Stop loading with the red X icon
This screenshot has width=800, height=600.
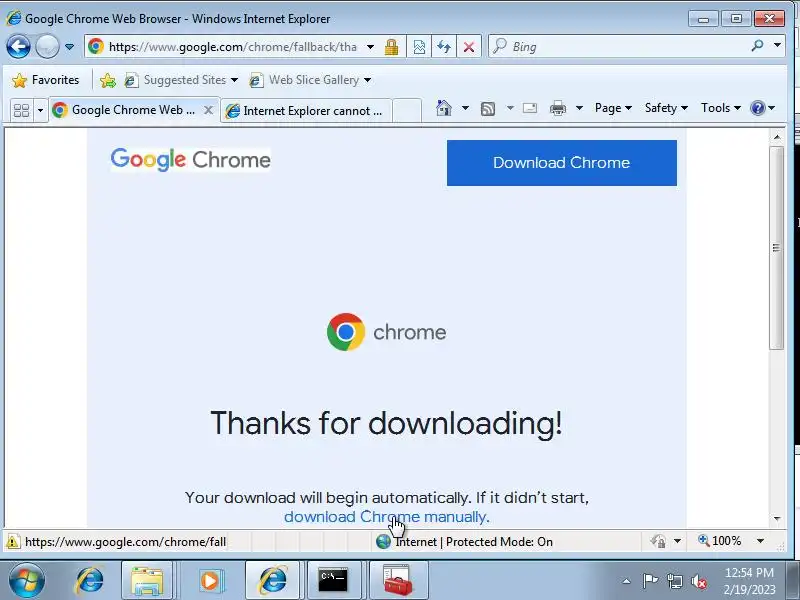tap(469, 47)
